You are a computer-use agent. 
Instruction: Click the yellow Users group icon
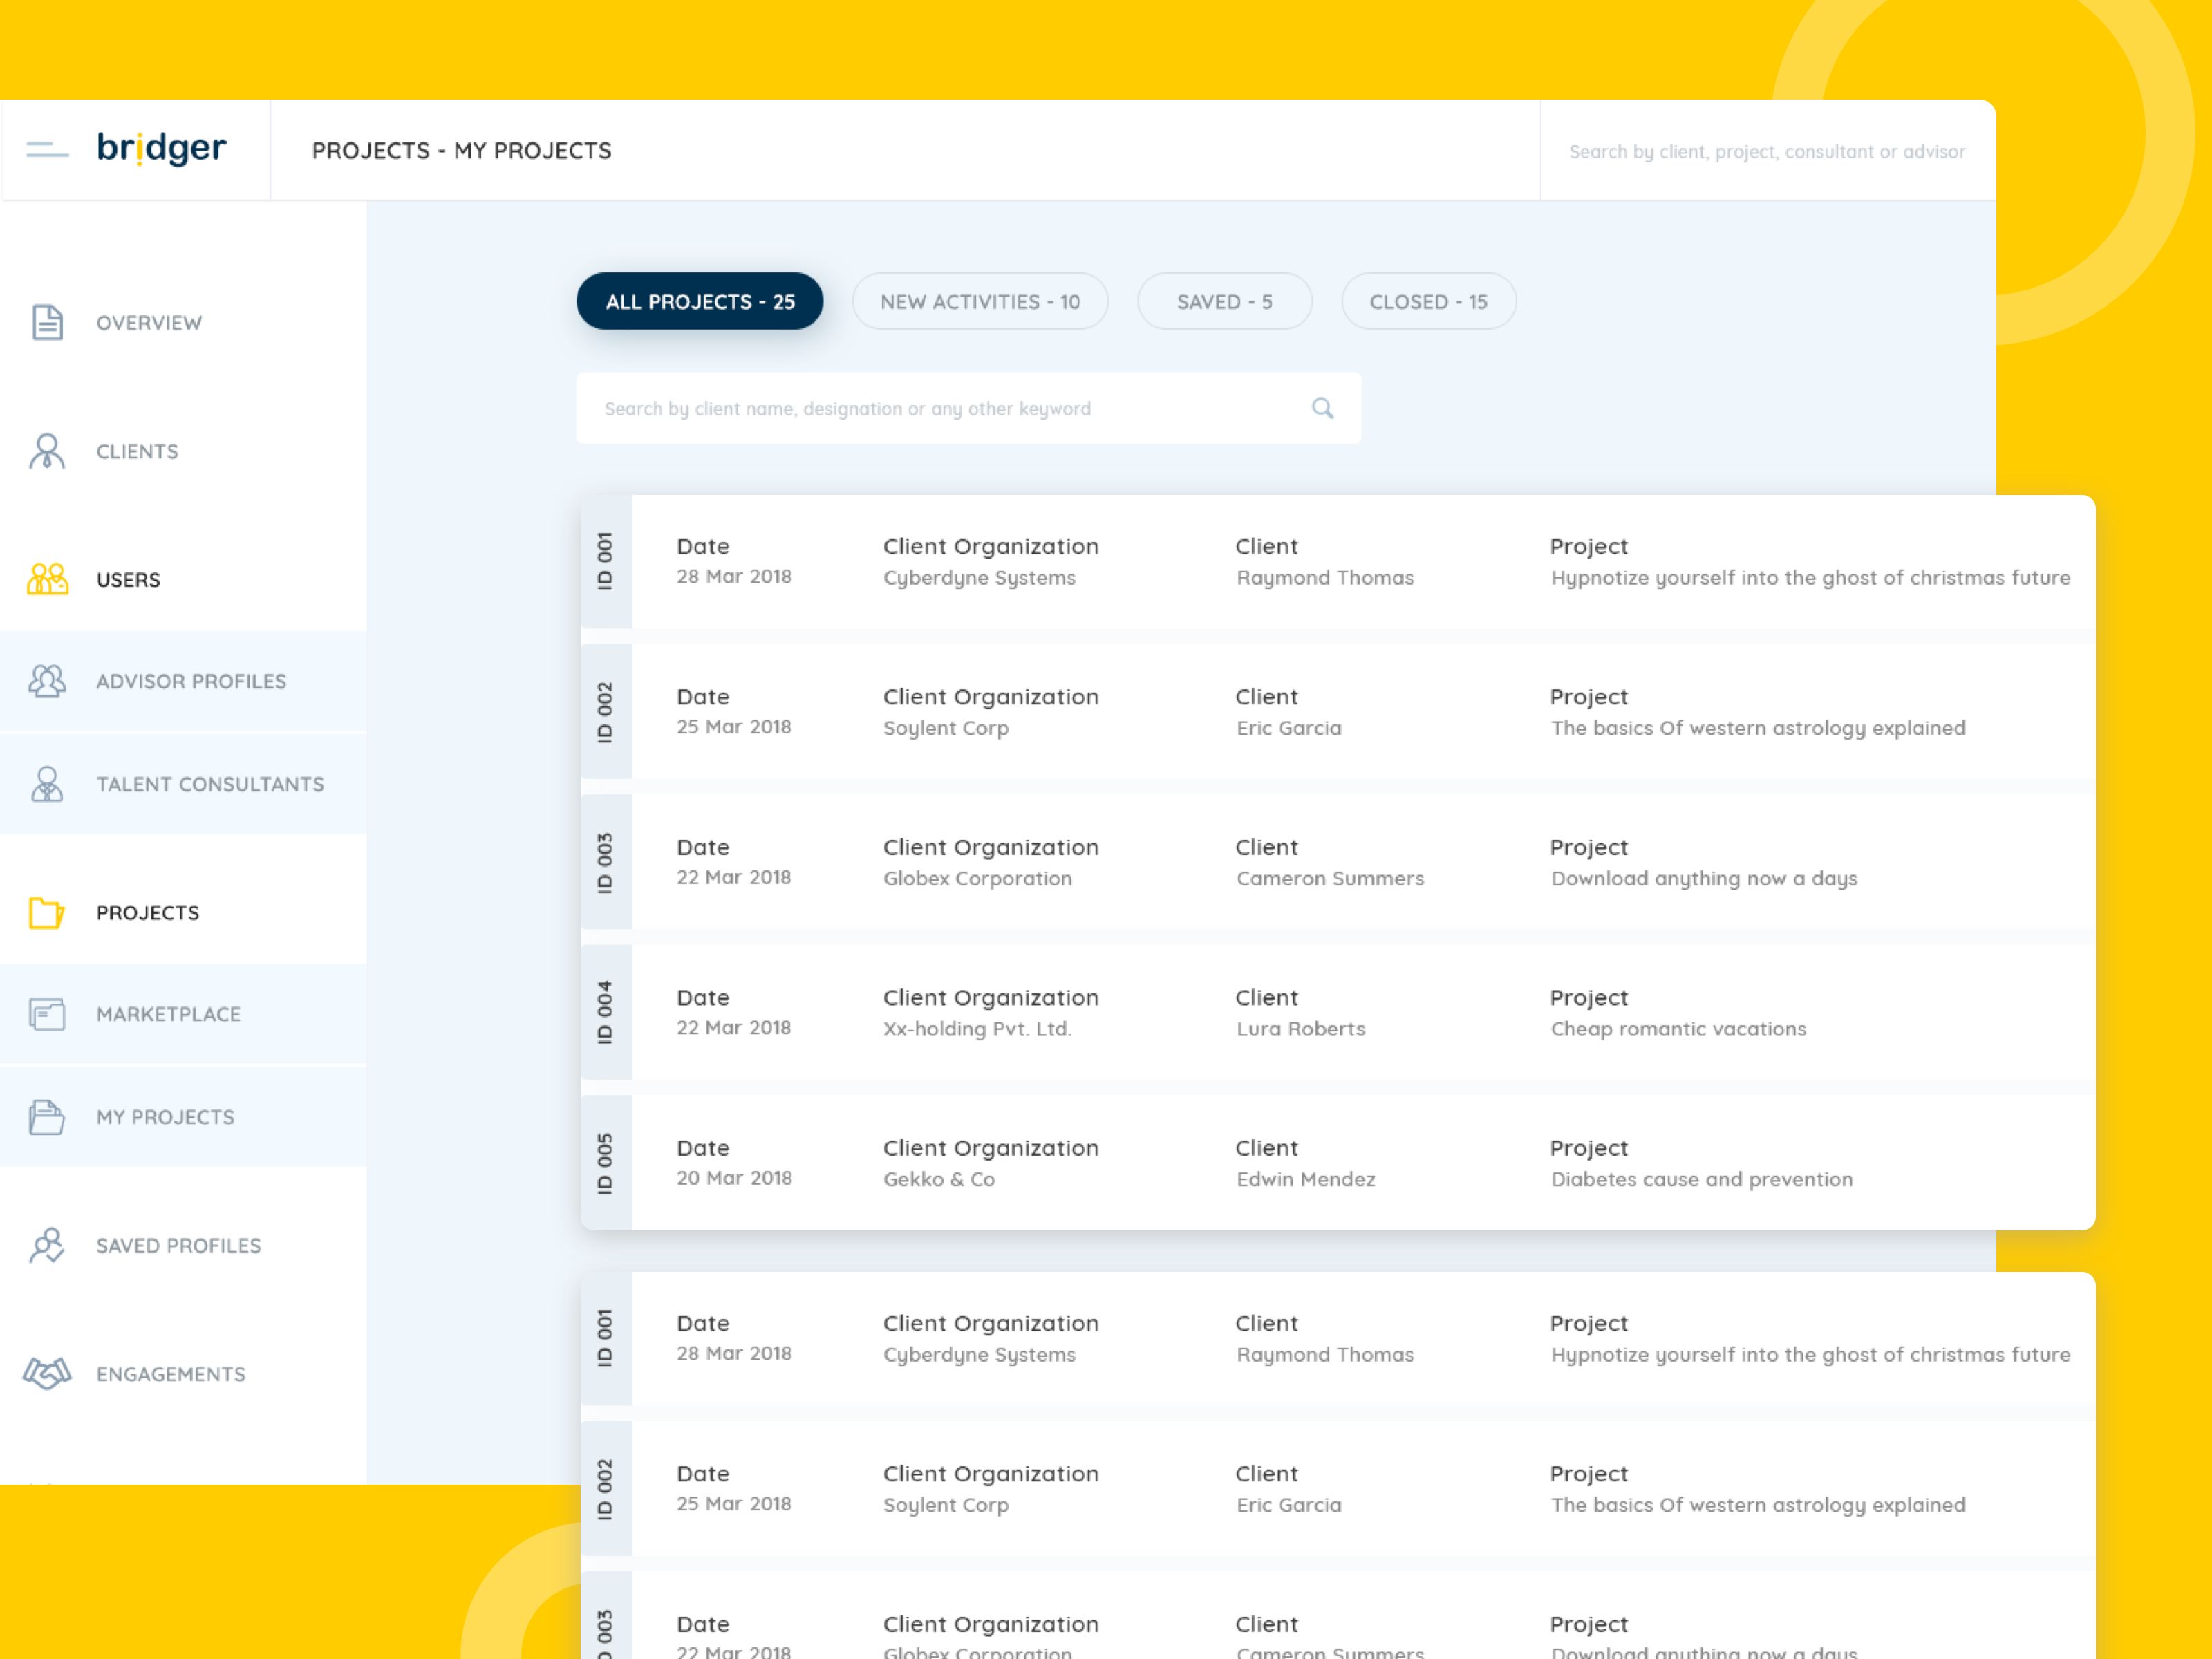[47, 579]
